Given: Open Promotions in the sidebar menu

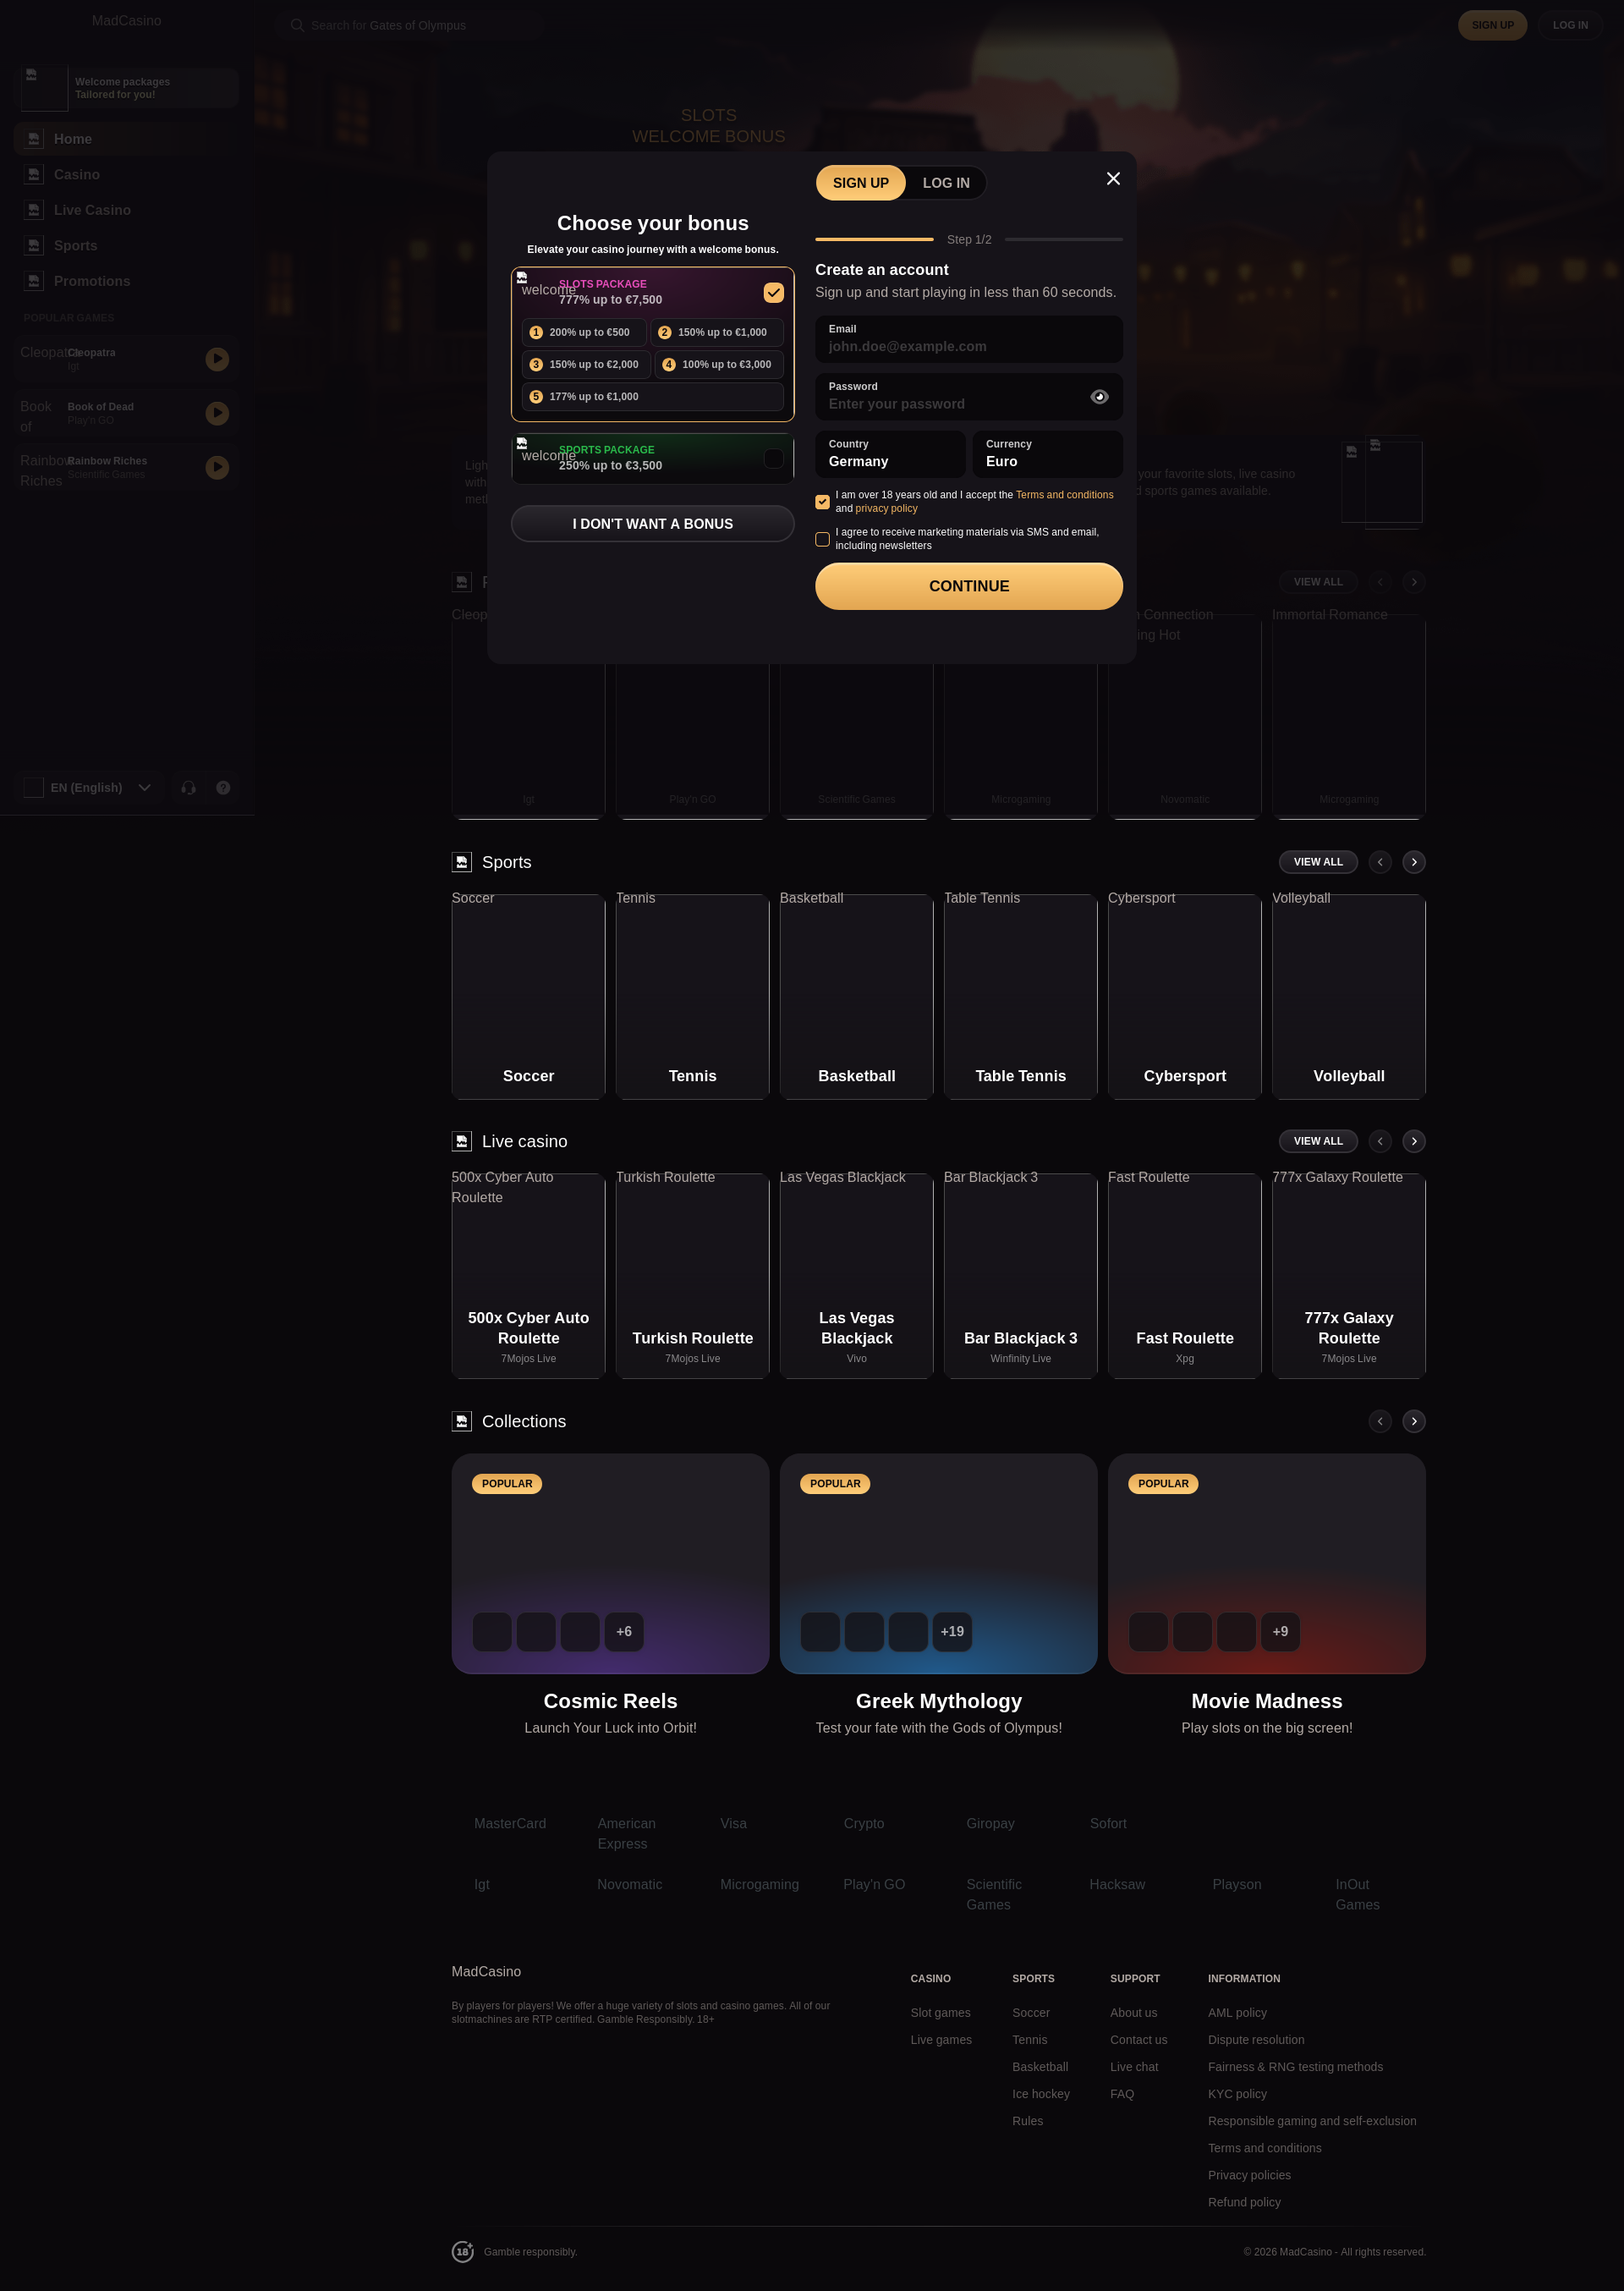Looking at the screenshot, I should [x=126, y=281].
